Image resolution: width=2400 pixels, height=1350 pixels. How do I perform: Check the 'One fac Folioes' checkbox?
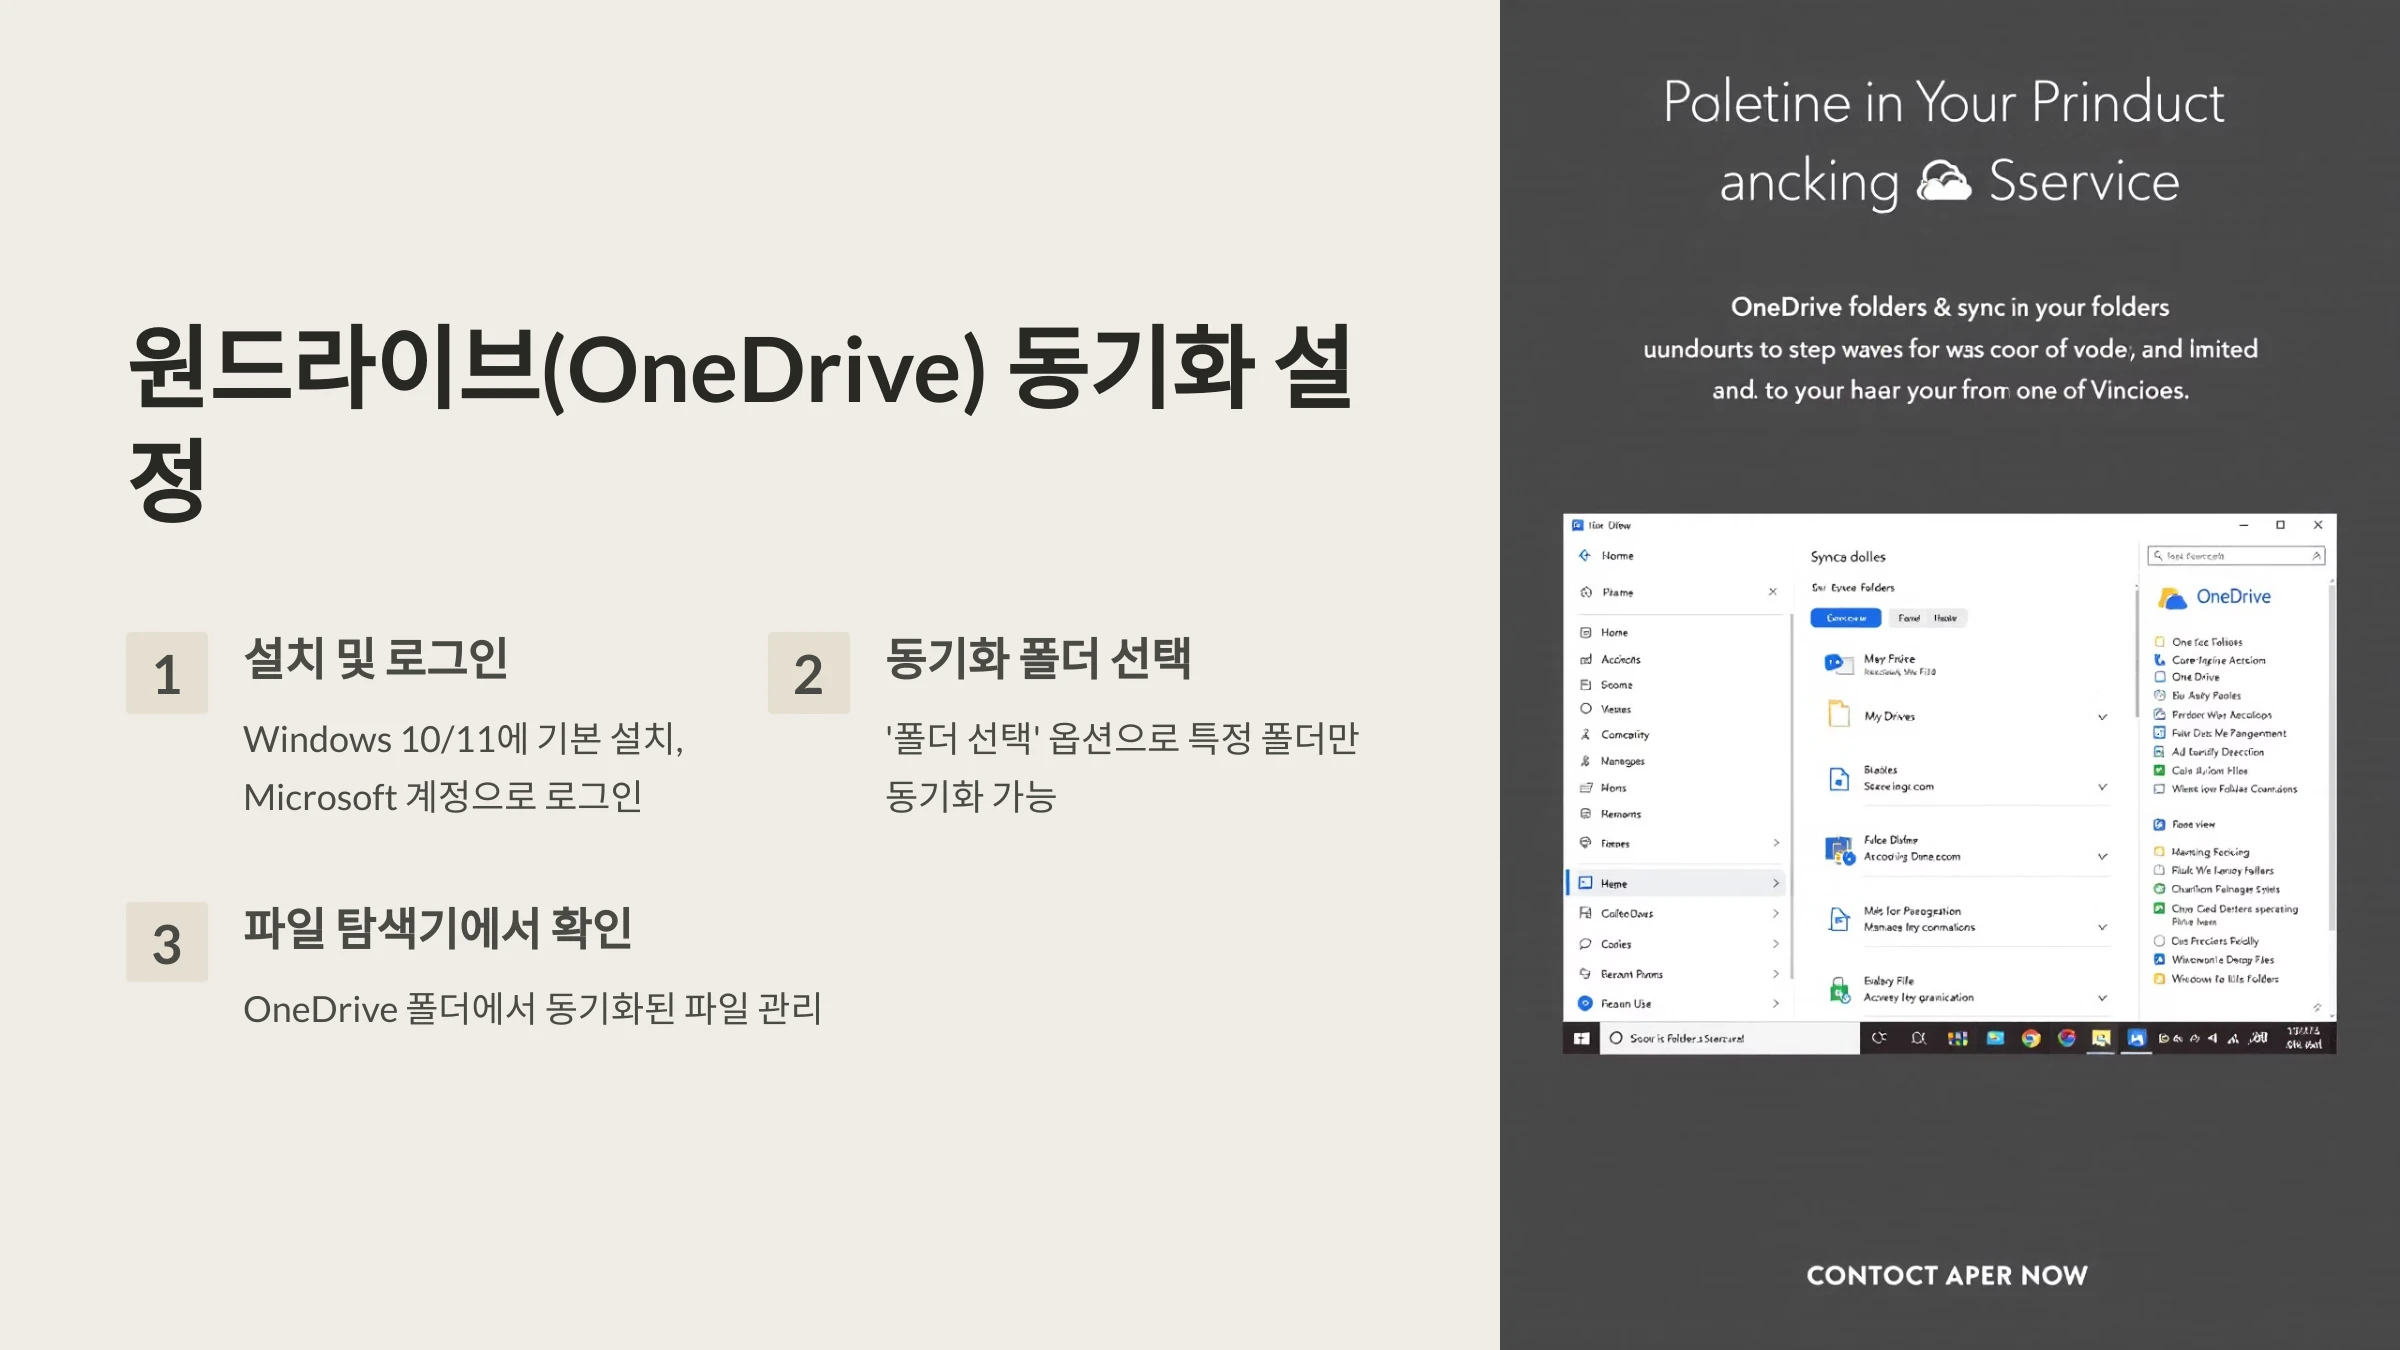[x=2159, y=642]
